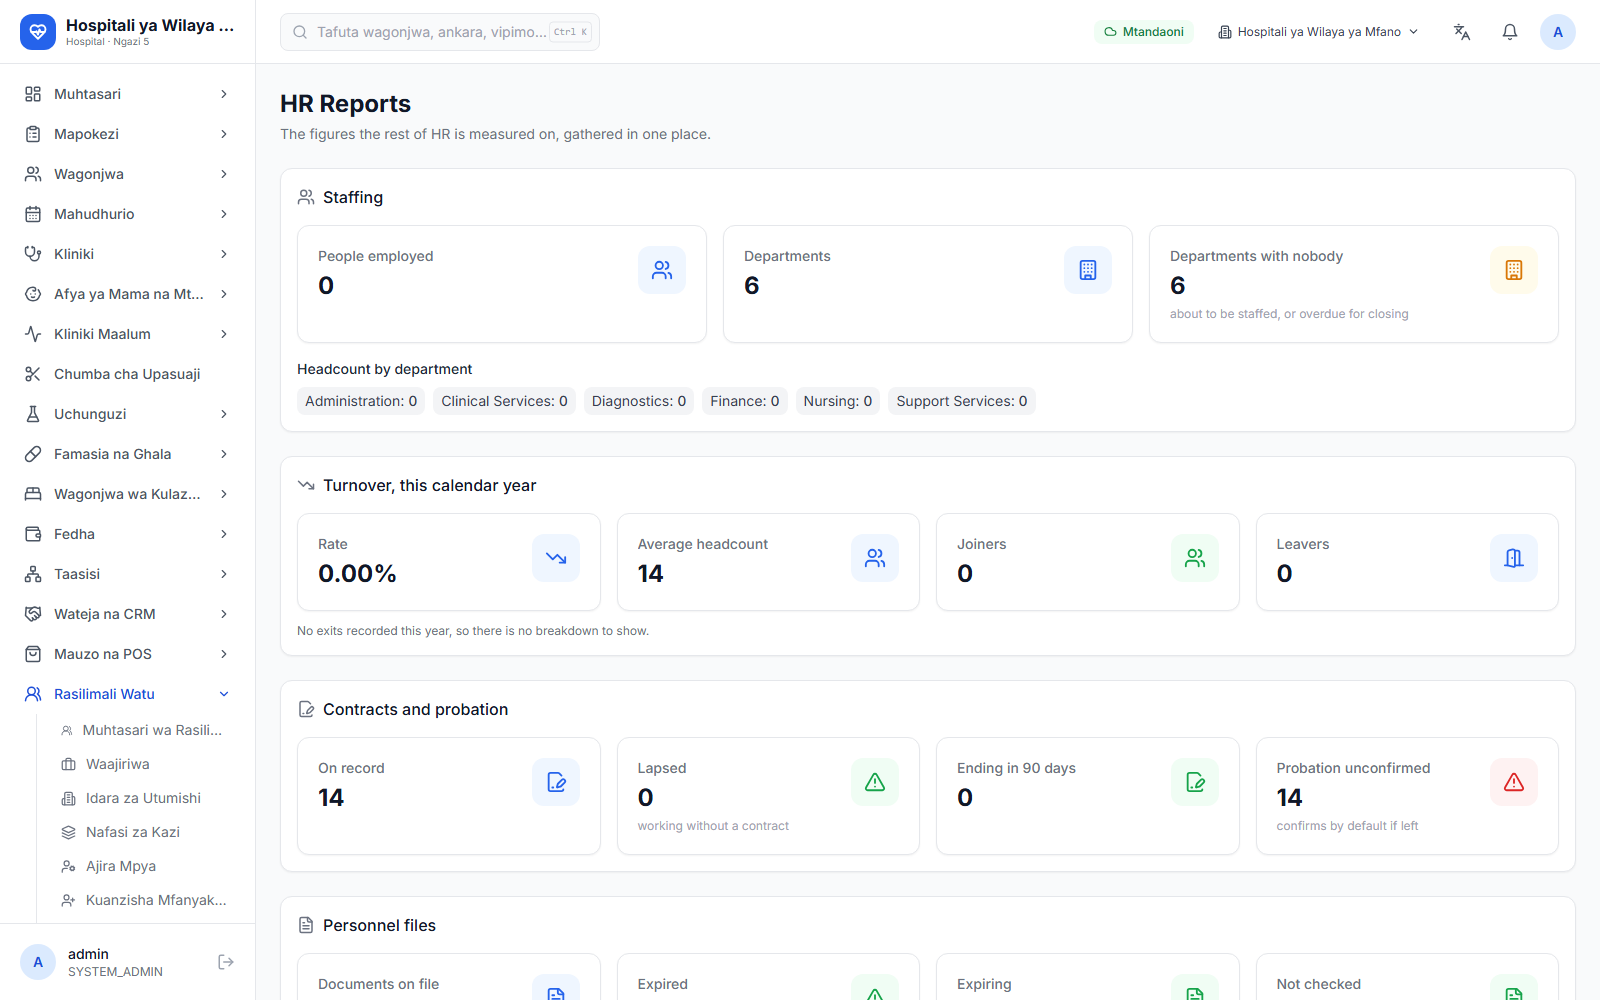1600x1000 pixels.
Task: Click the Mapokezi clipboard icon
Action: (33, 134)
